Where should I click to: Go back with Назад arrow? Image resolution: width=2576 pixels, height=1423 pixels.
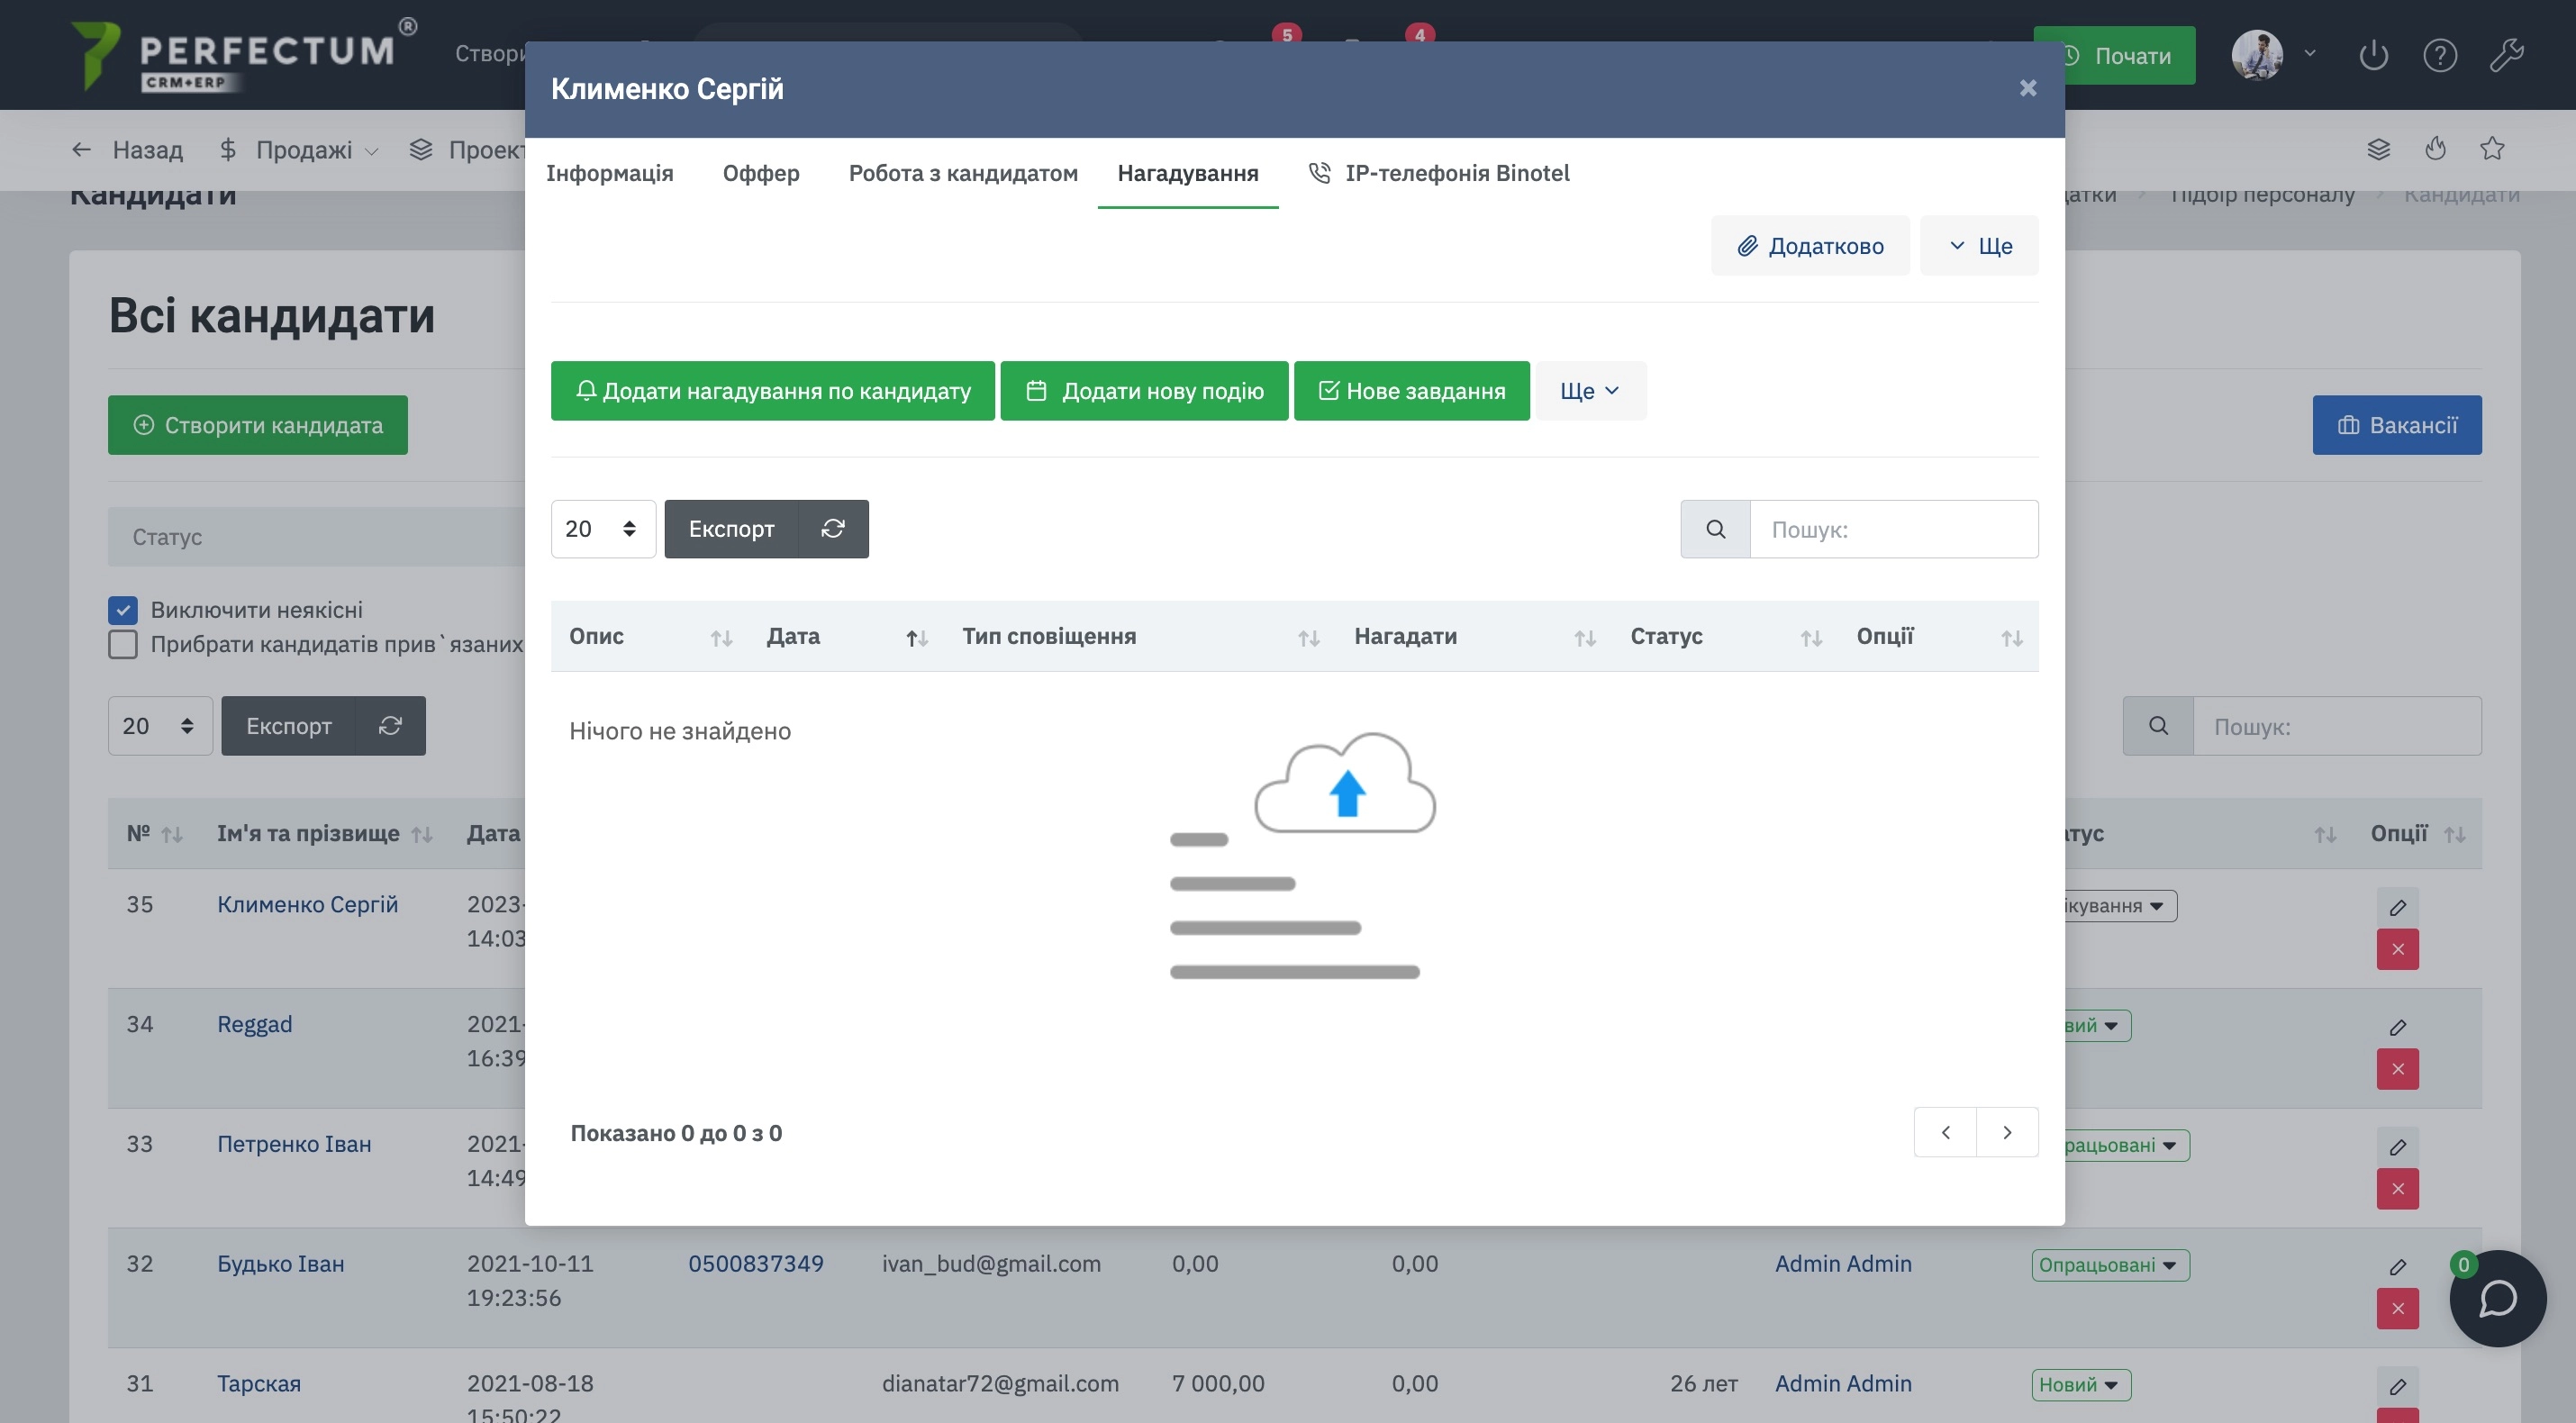[127, 150]
